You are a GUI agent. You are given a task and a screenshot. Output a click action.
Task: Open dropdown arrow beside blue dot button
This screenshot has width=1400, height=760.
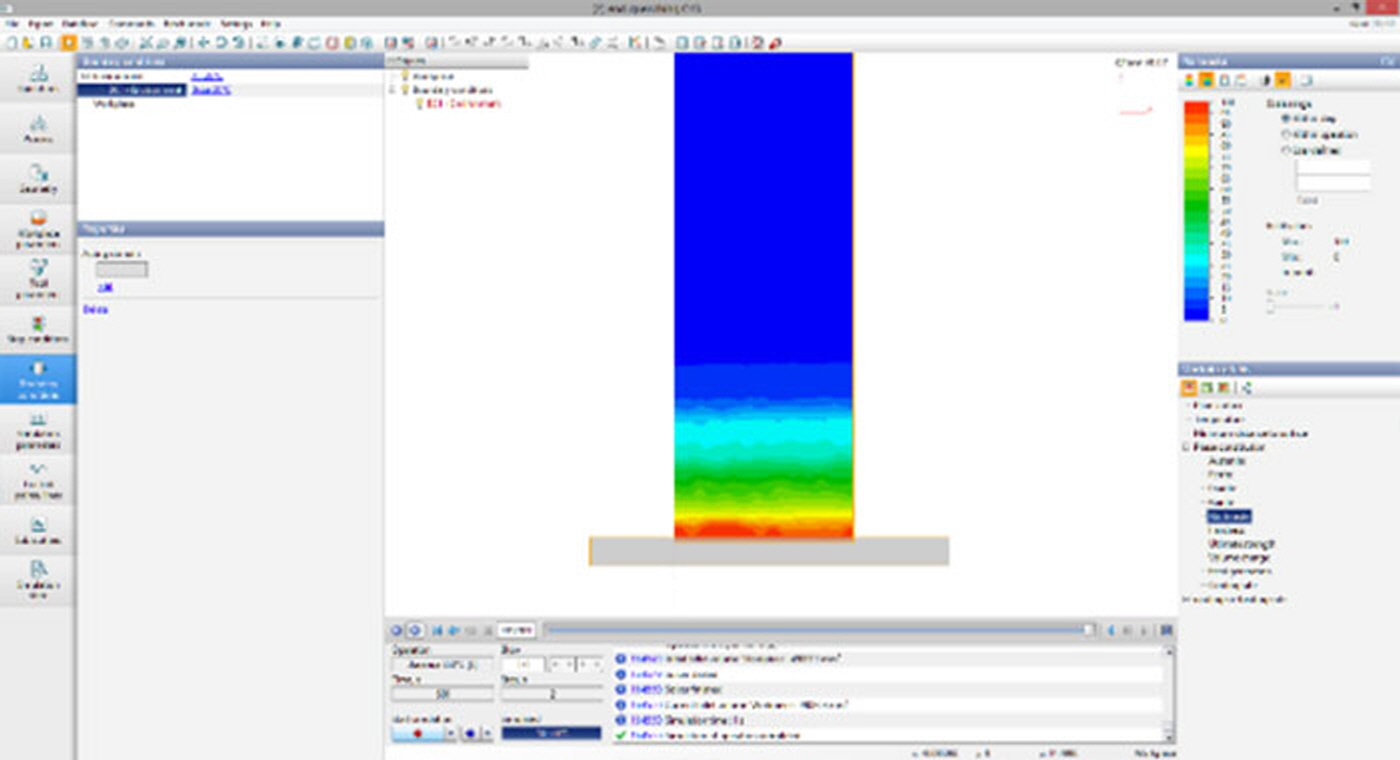click(487, 733)
